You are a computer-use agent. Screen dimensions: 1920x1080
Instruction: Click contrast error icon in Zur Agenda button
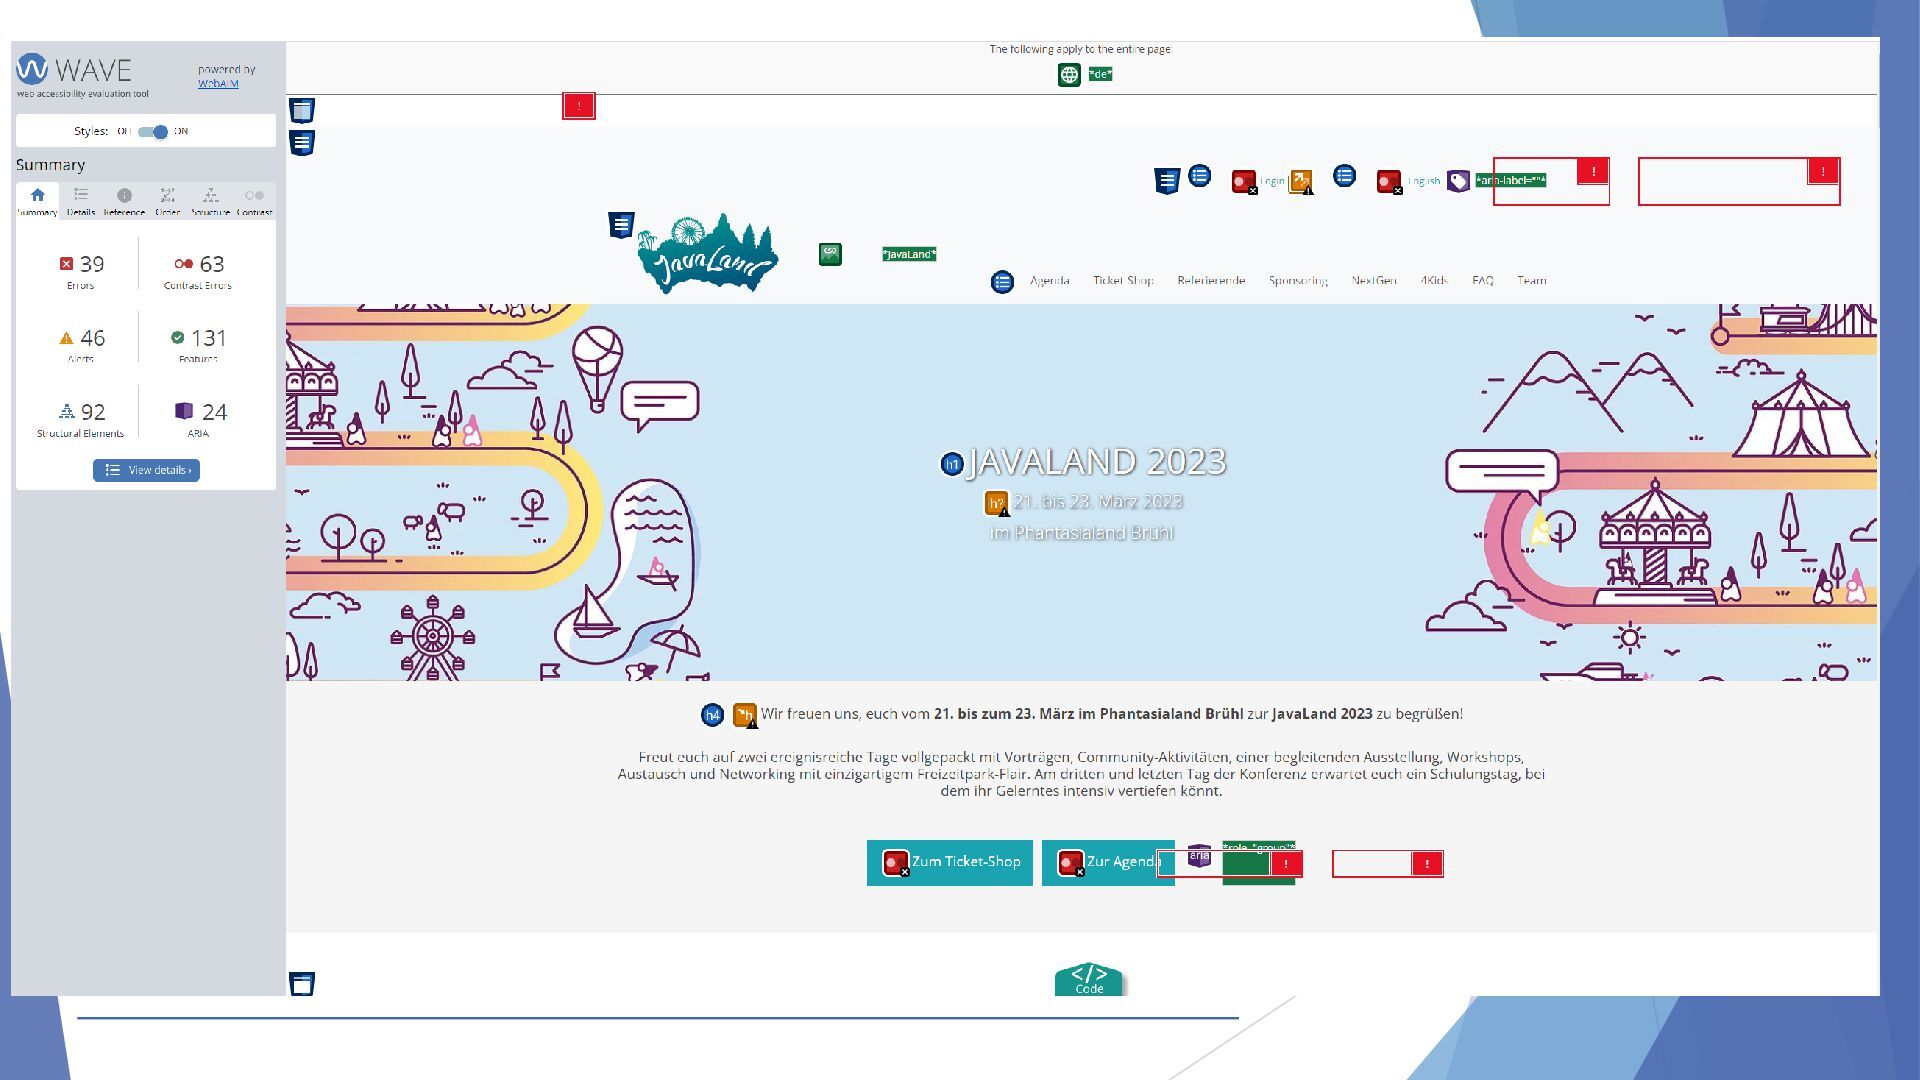tap(1071, 863)
